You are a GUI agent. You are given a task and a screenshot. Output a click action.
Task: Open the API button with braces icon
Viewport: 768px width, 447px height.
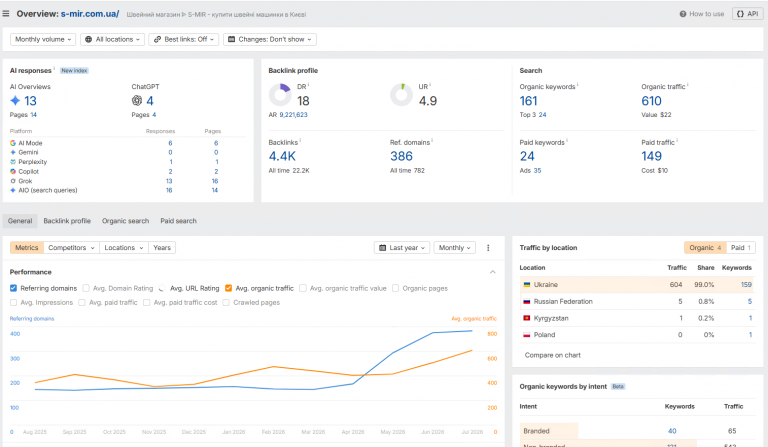747,14
